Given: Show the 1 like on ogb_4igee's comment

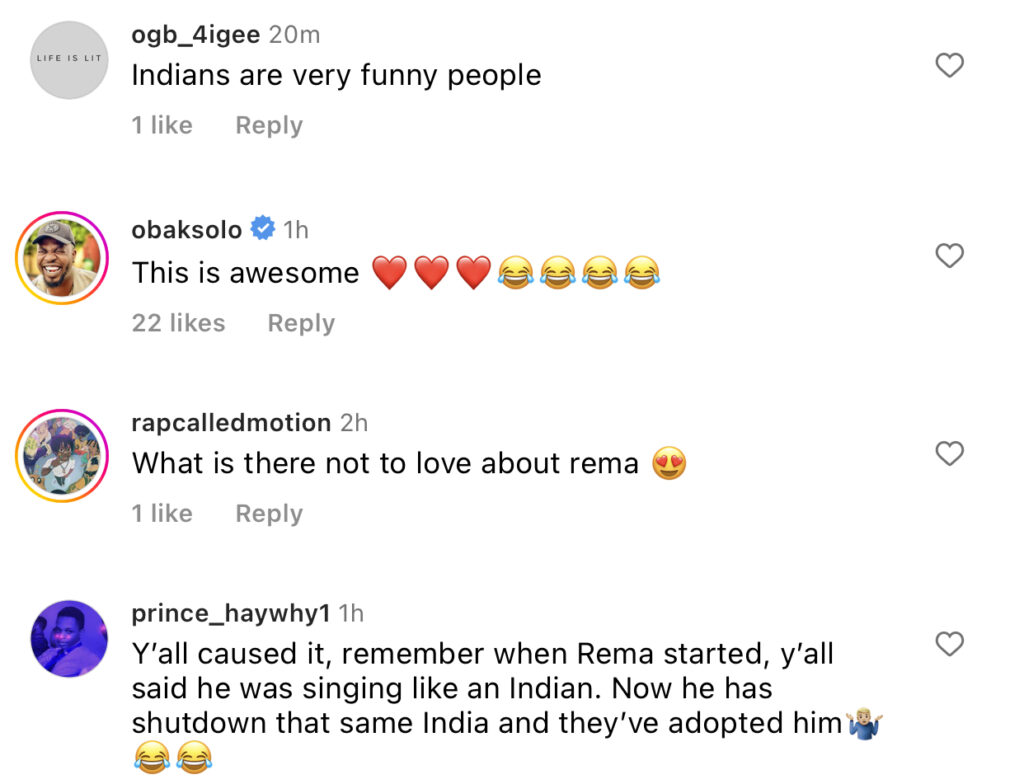Looking at the screenshot, I should (162, 125).
